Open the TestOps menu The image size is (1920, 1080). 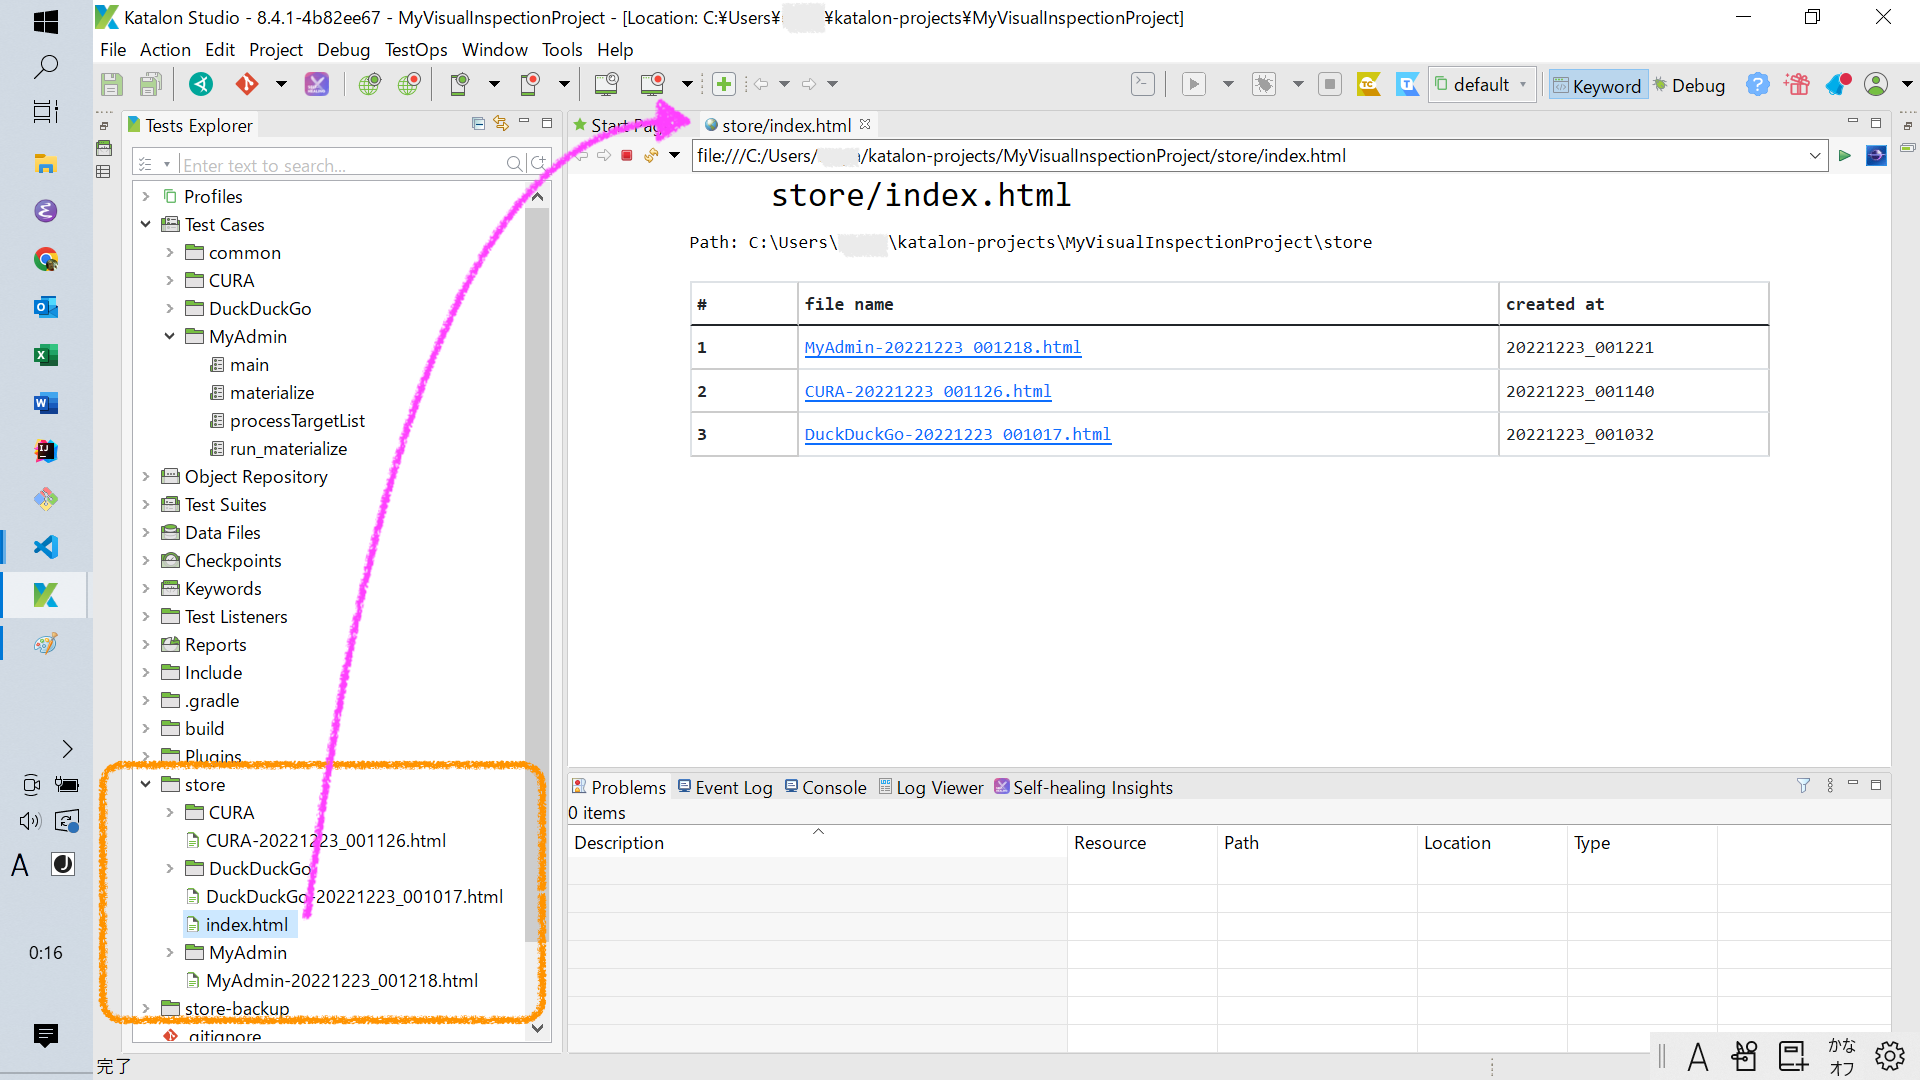[415, 49]
